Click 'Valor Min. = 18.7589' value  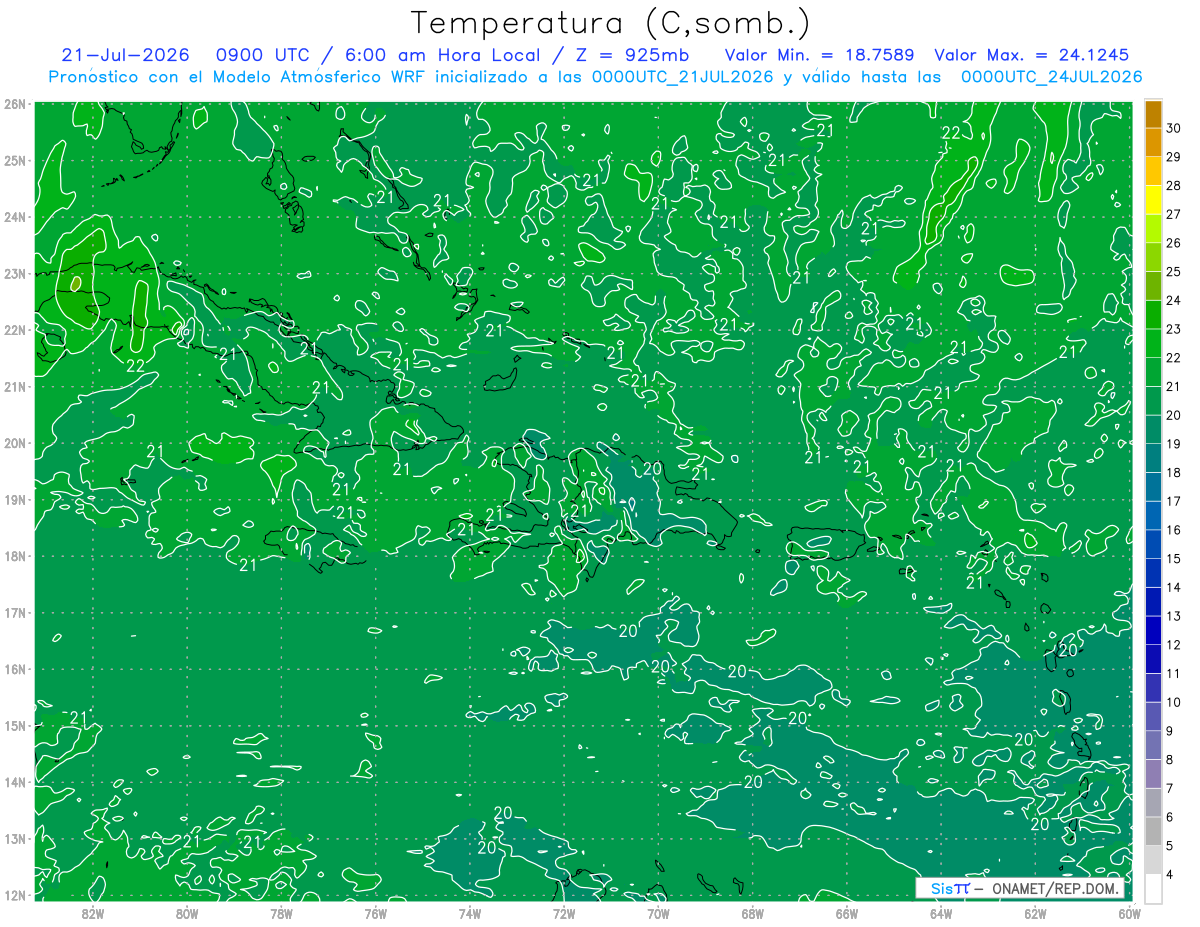pos(819,55)
